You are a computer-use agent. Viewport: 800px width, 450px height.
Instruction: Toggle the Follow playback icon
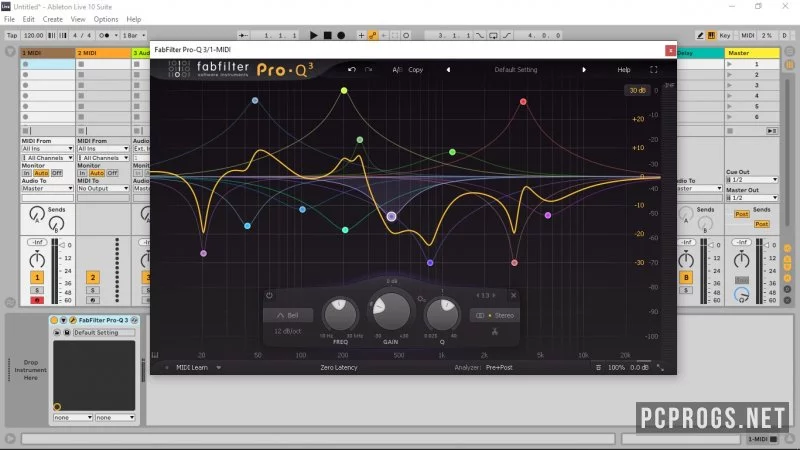[243, 35]
